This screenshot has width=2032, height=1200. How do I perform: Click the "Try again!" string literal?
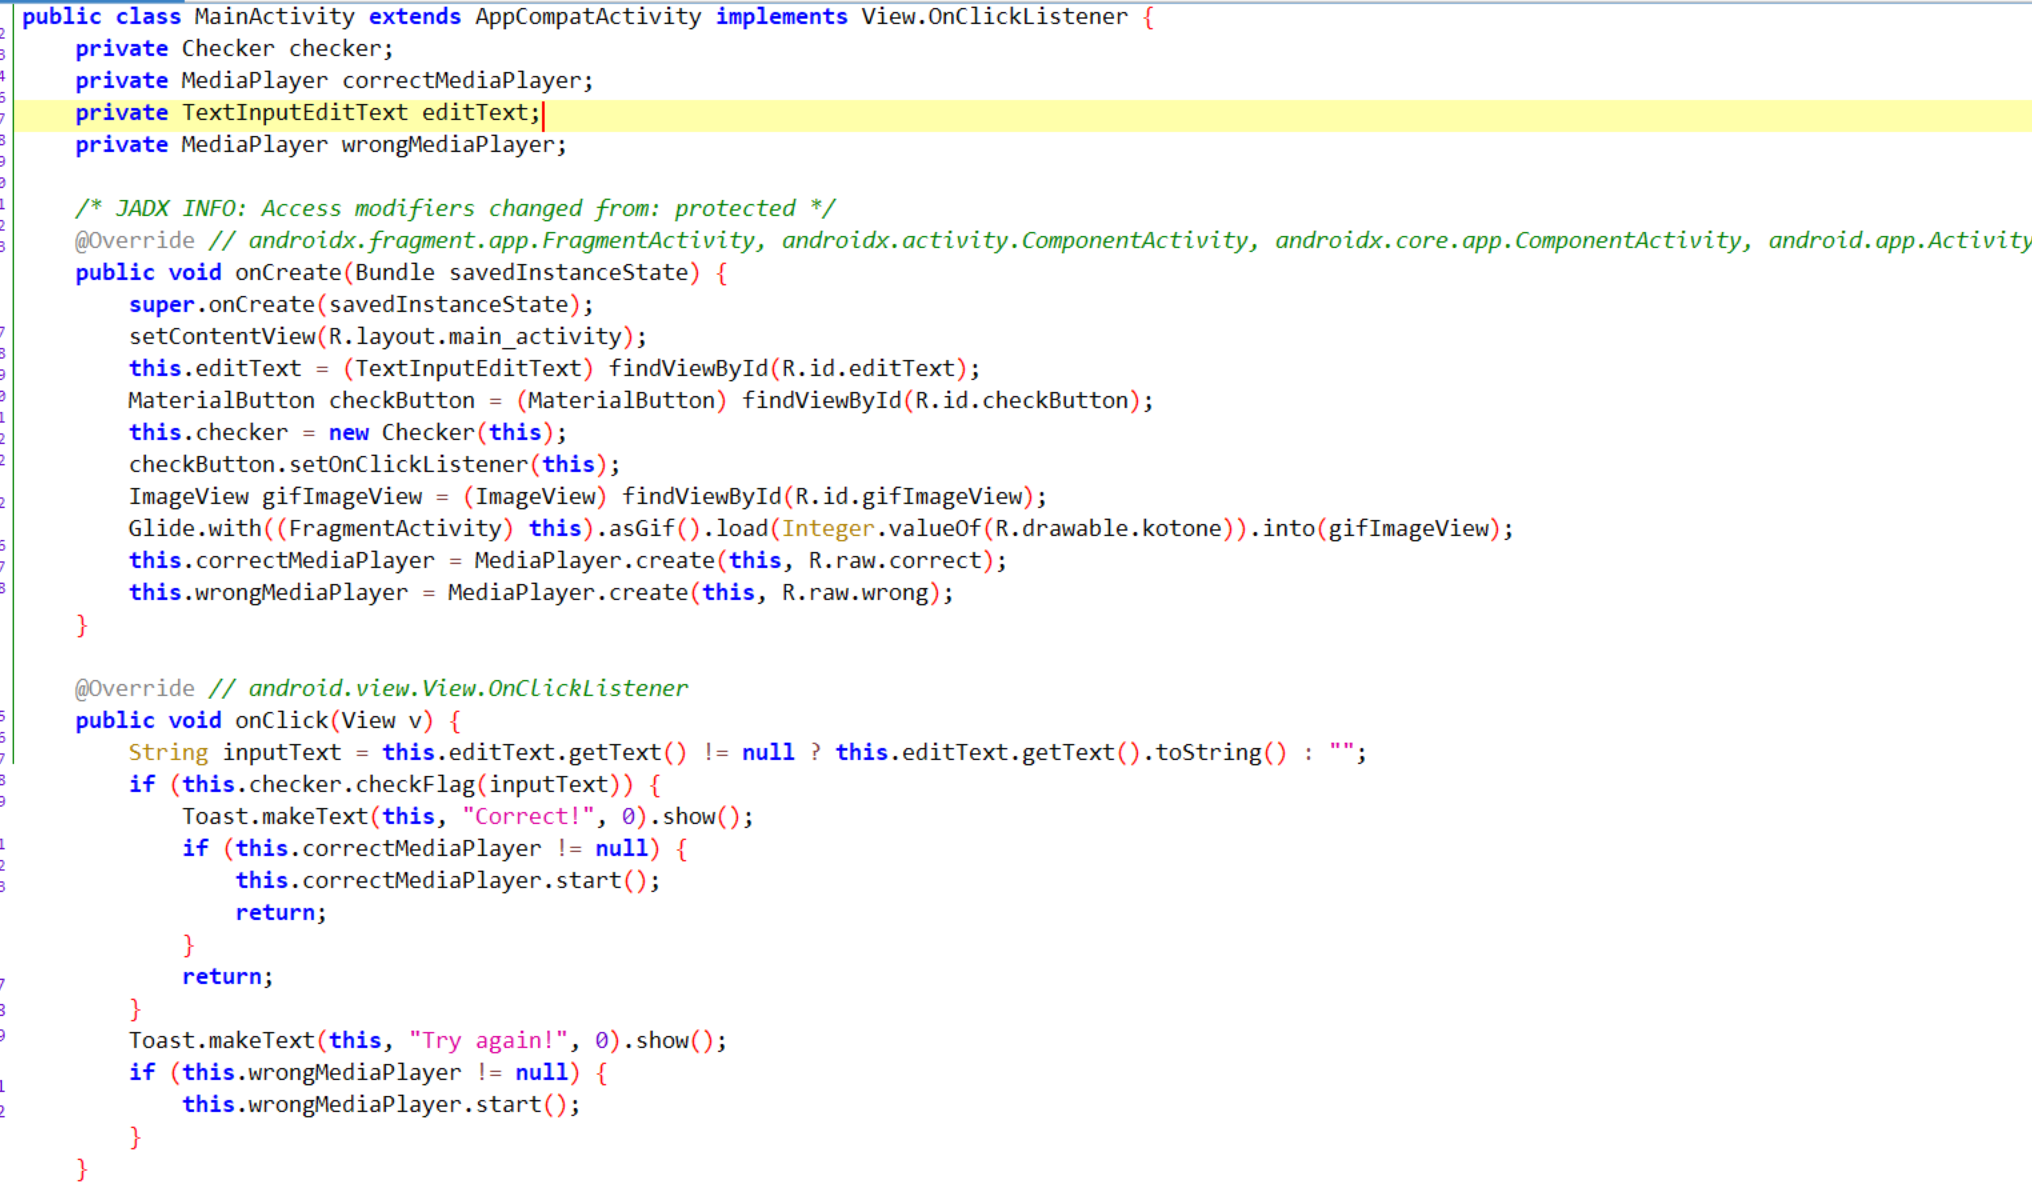pos(488,1041)
